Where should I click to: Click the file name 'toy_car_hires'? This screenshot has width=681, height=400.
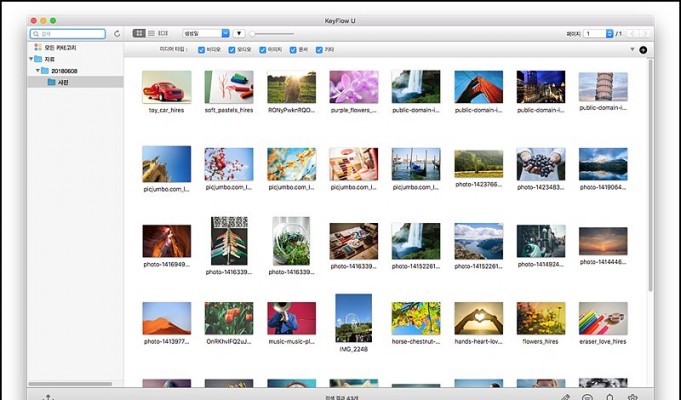[x=167, y=110]
